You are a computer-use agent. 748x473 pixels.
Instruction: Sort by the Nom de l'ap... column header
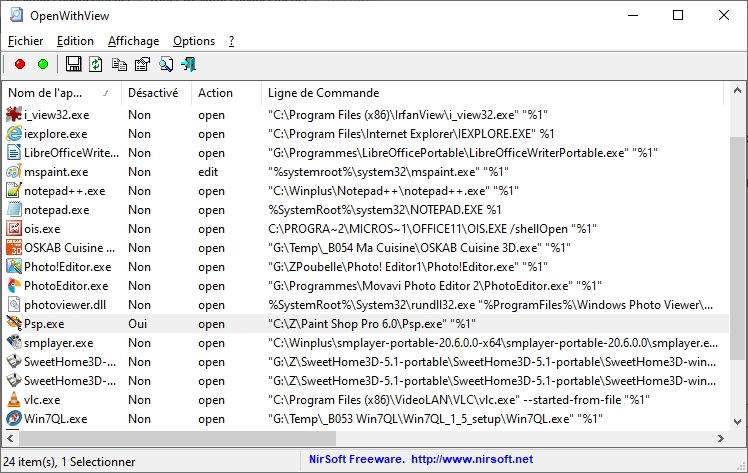(62, 93)
